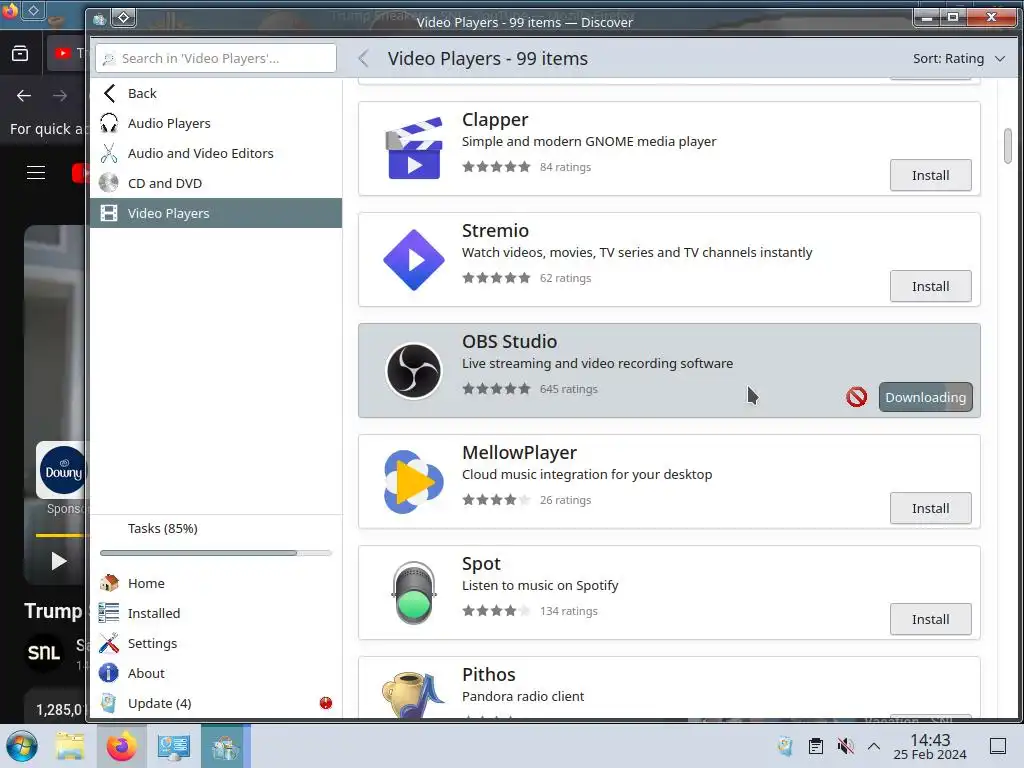The width and height of the screenshot is (1024, 768).
Task: Click the tasks progress bar
Action: click(216, 552)
